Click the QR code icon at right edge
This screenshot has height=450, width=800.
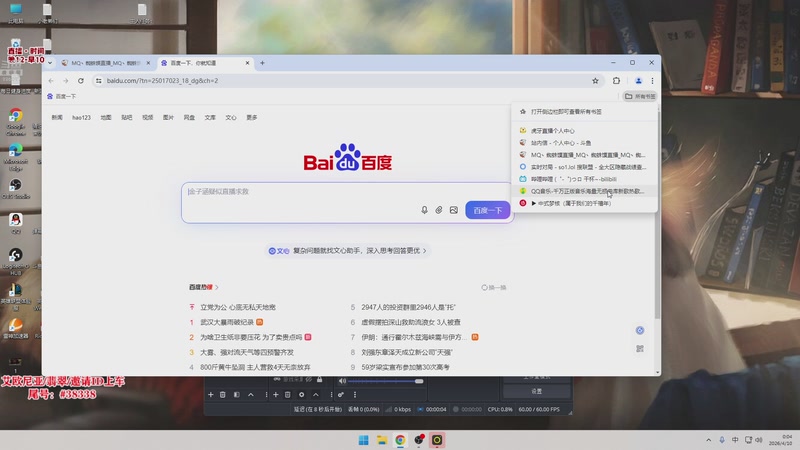point(640,348)
